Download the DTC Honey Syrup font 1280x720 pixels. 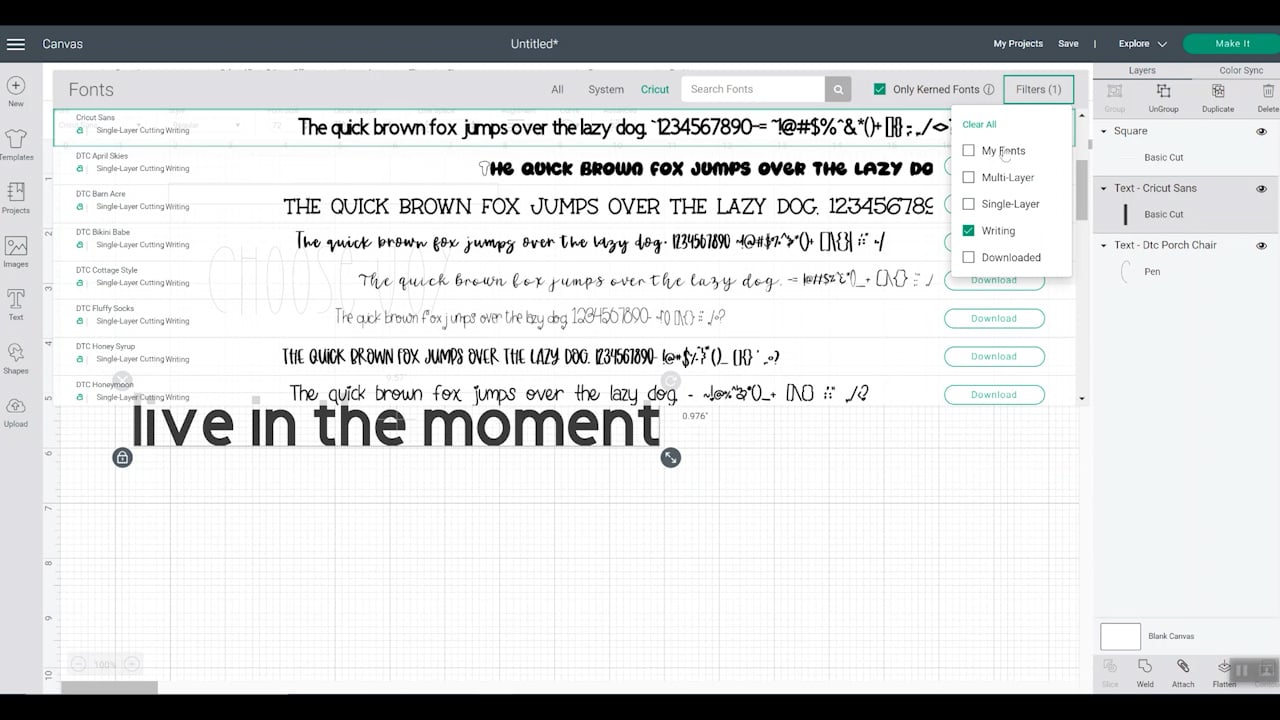[994, 356]
